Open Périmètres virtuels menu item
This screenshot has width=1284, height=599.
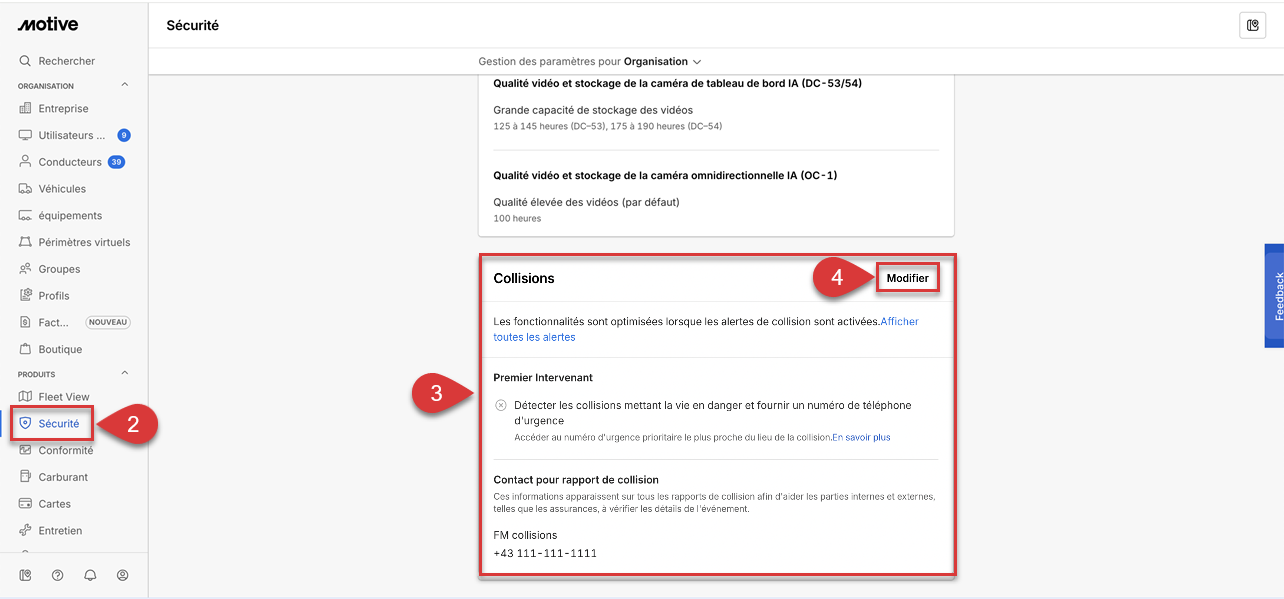pyautogui.click(x=84, y=242)
